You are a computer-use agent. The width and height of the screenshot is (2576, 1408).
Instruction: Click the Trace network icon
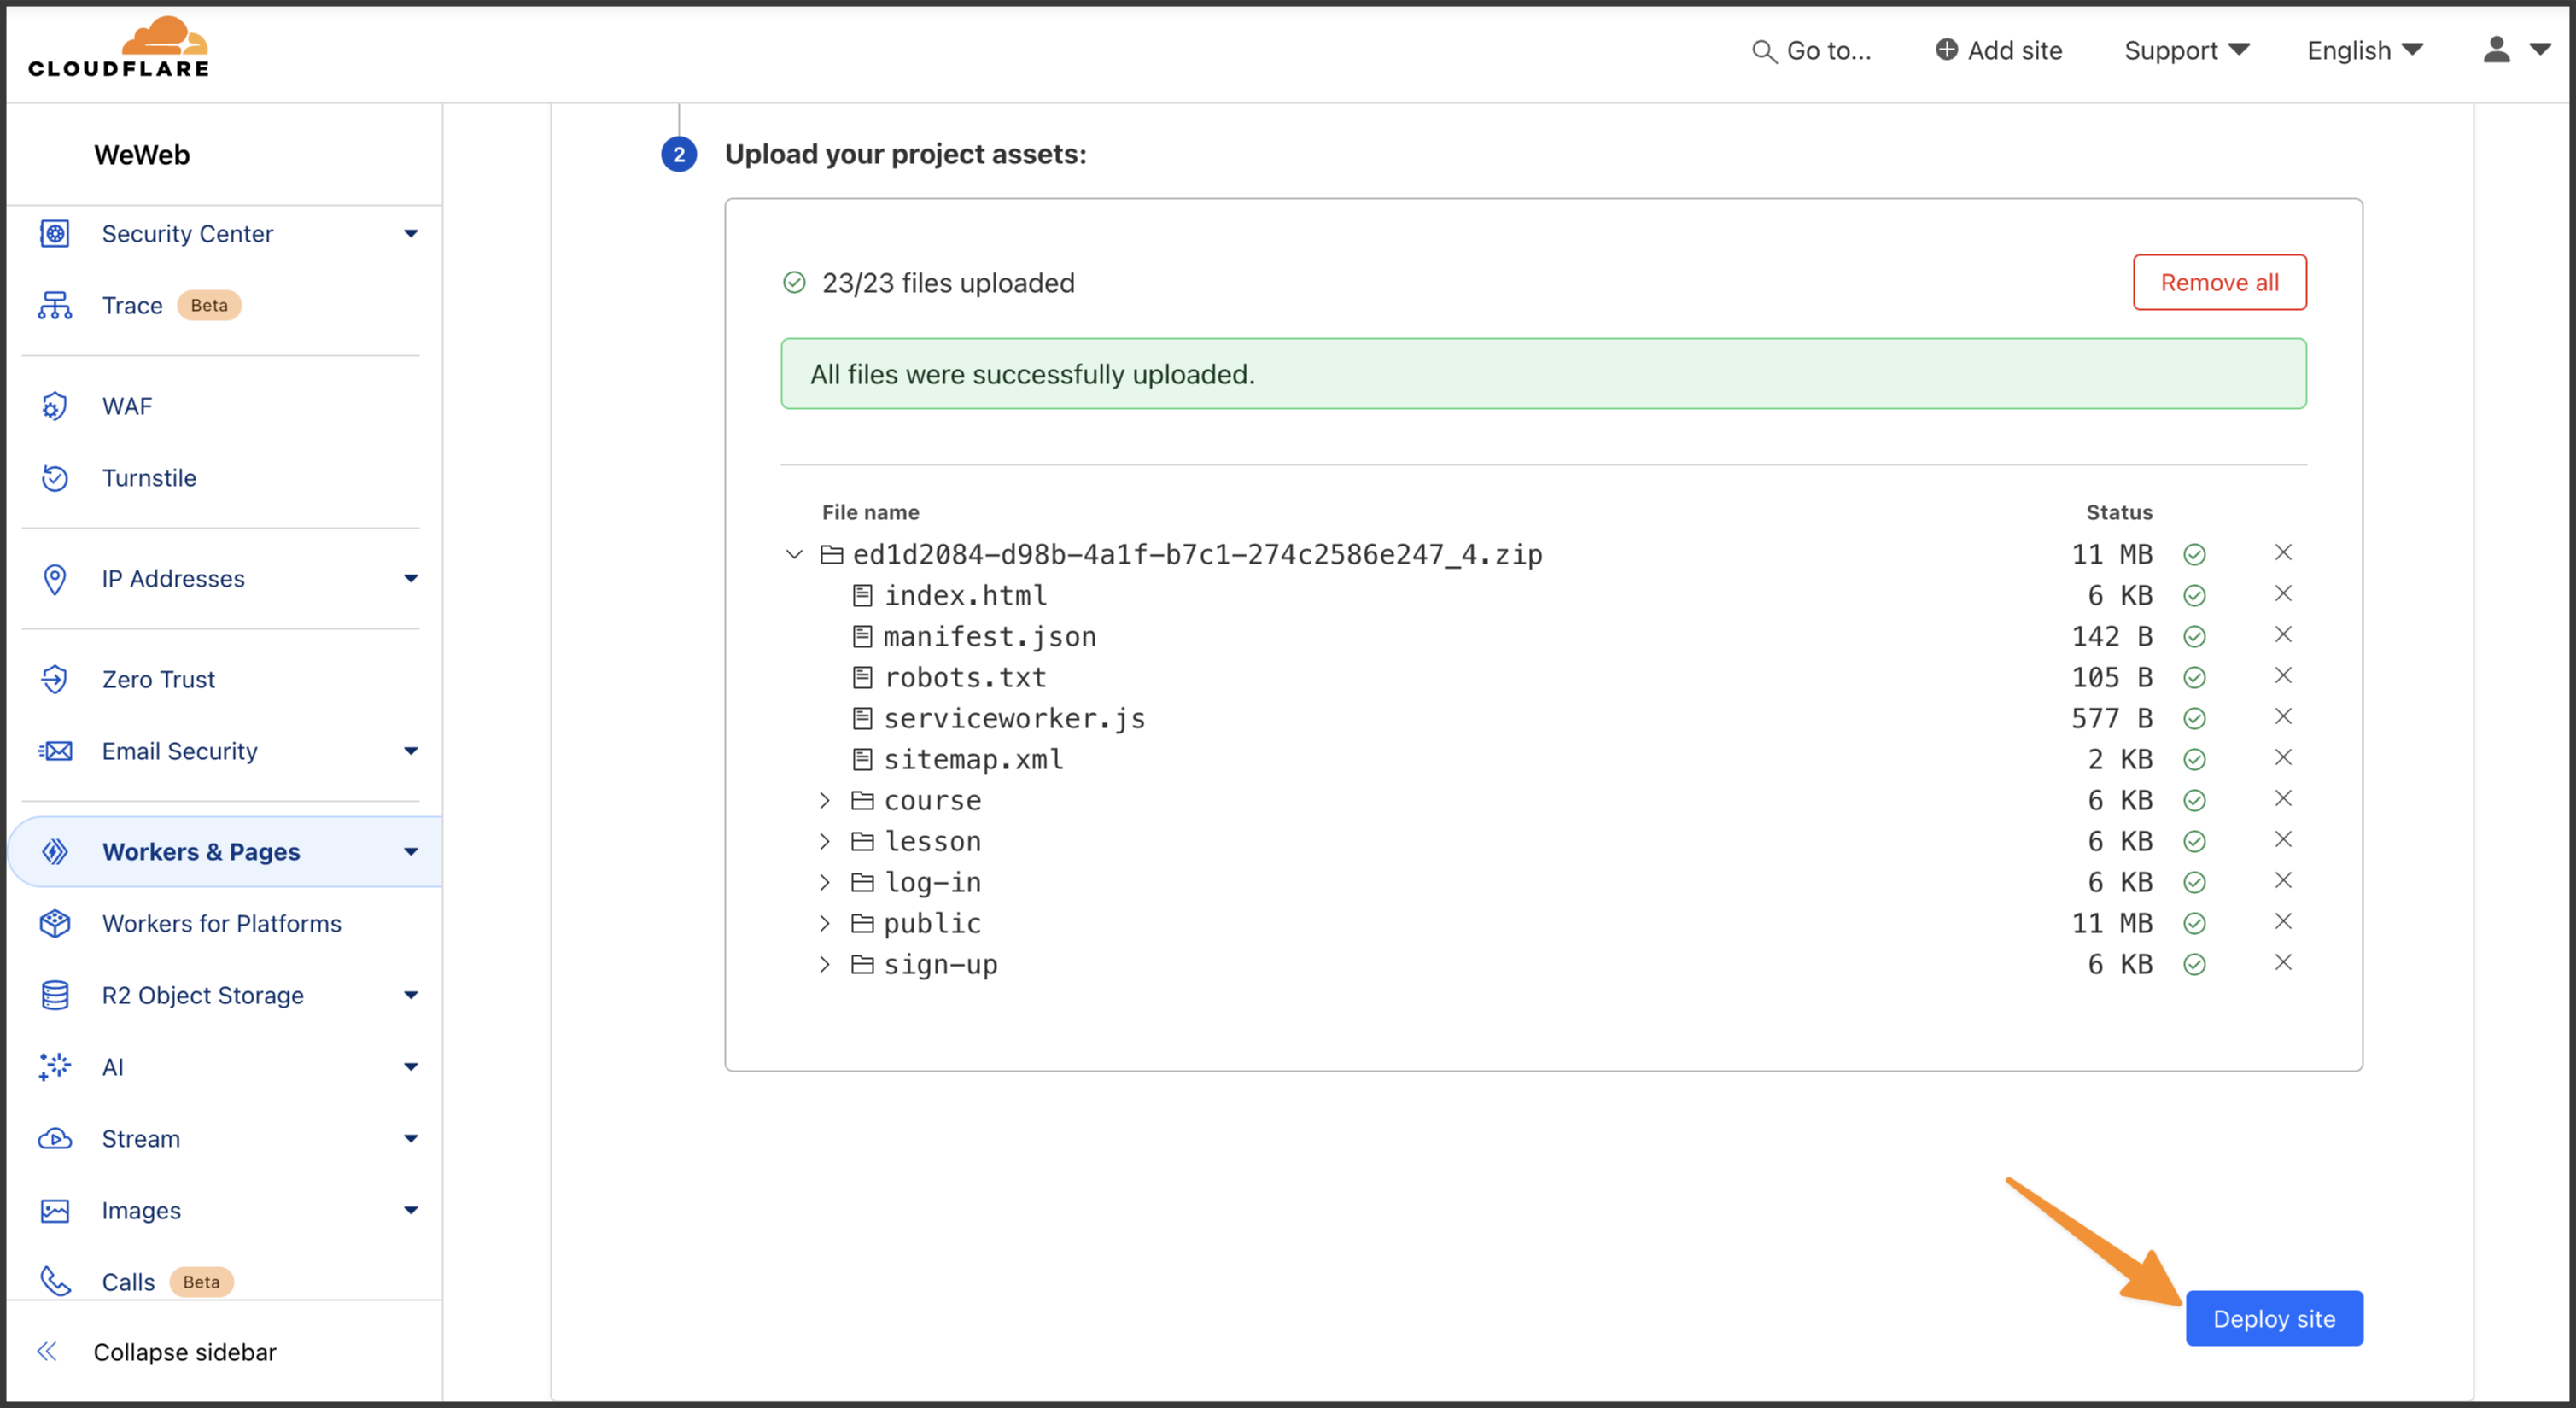[x=55, y=305]
